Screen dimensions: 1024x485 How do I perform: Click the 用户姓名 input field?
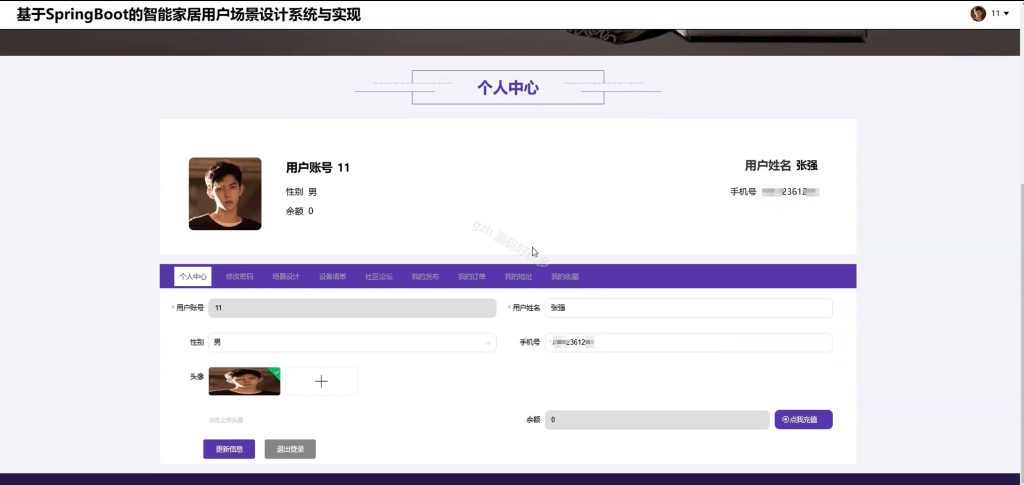tap(689, 308)
